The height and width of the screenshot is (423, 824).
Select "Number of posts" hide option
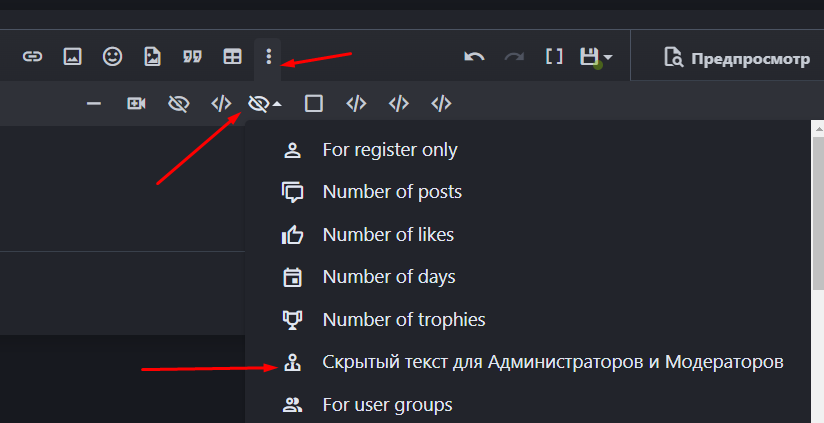pyautogui.click(x=392, y=192)
